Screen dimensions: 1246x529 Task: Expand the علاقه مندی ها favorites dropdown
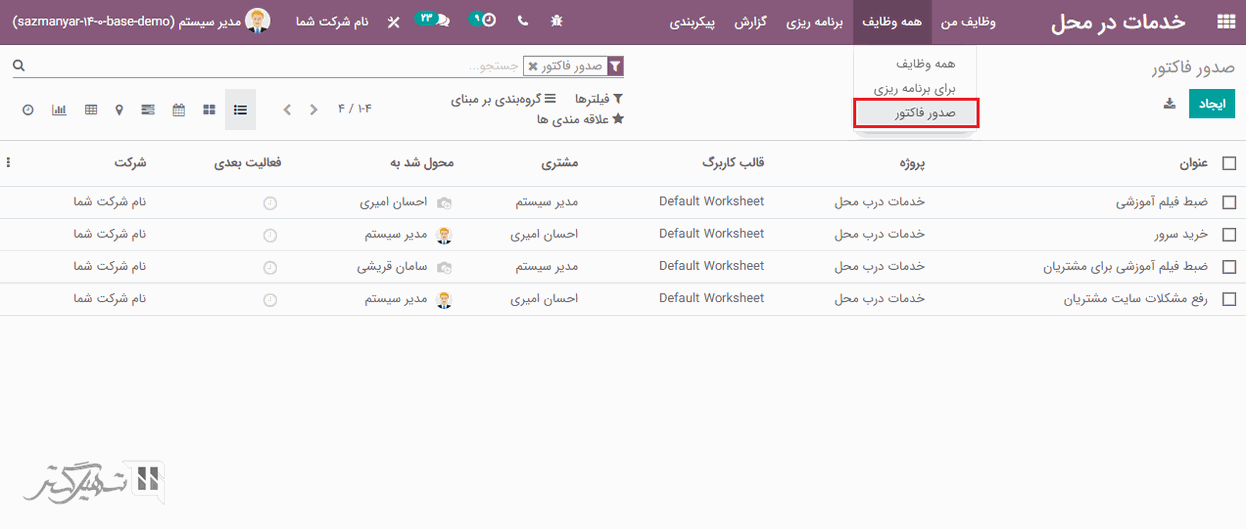pyautogui.click(x=580, y=119)
